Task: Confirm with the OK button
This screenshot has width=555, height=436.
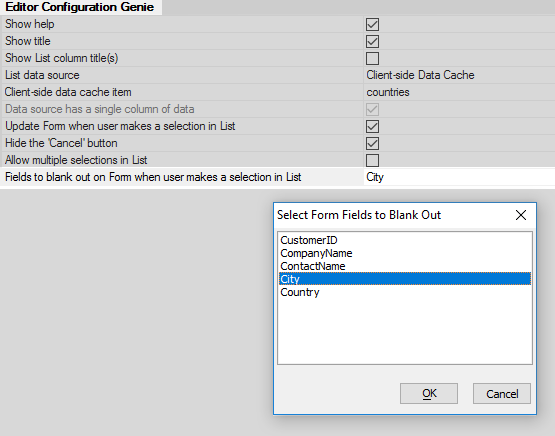Action: tap(429, 393)
